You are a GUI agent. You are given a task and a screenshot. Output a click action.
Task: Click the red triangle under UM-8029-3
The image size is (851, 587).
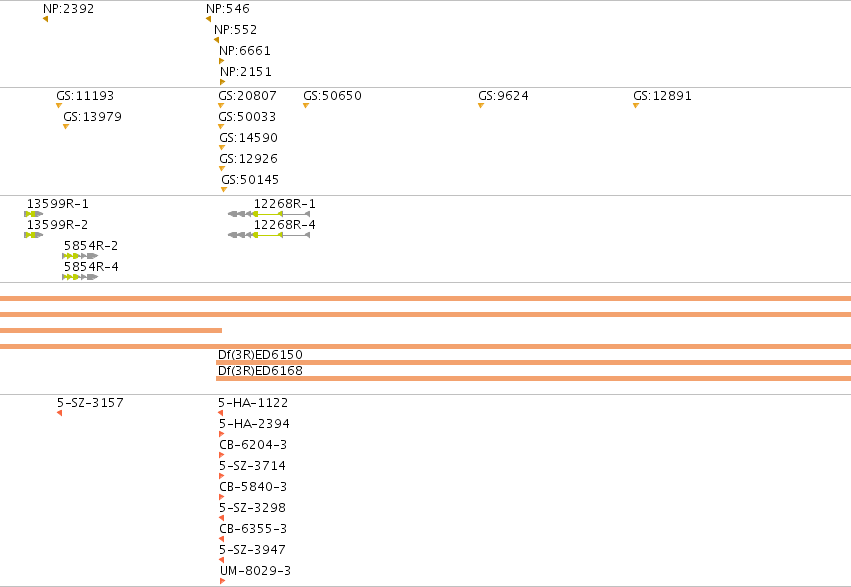coord(223,581)
